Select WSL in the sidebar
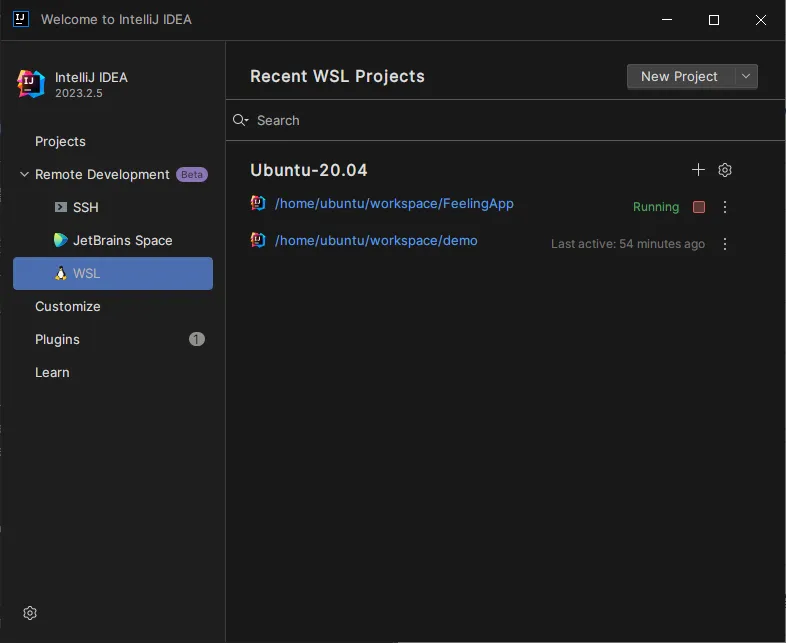This screenshot has height=643, width=786. click(x=113, y=274)
